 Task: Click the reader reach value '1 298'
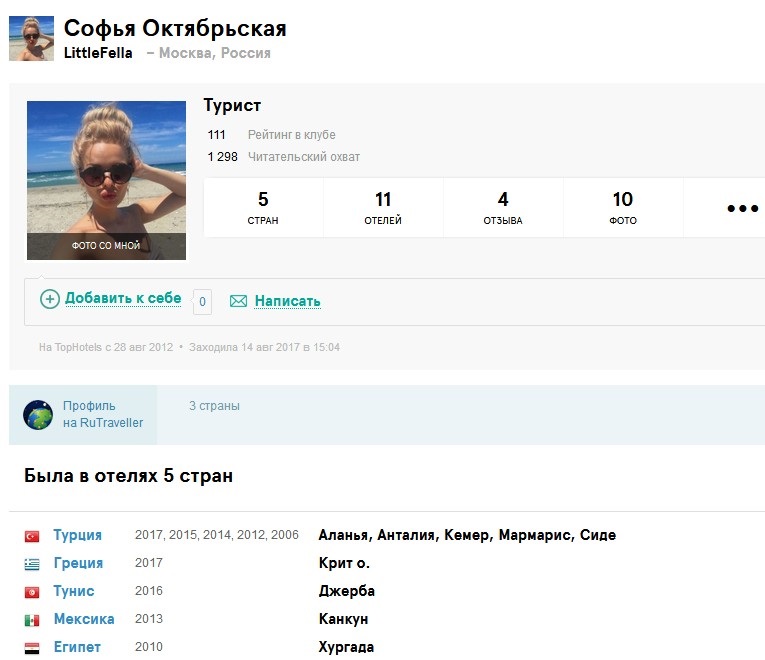pos(222,157)
